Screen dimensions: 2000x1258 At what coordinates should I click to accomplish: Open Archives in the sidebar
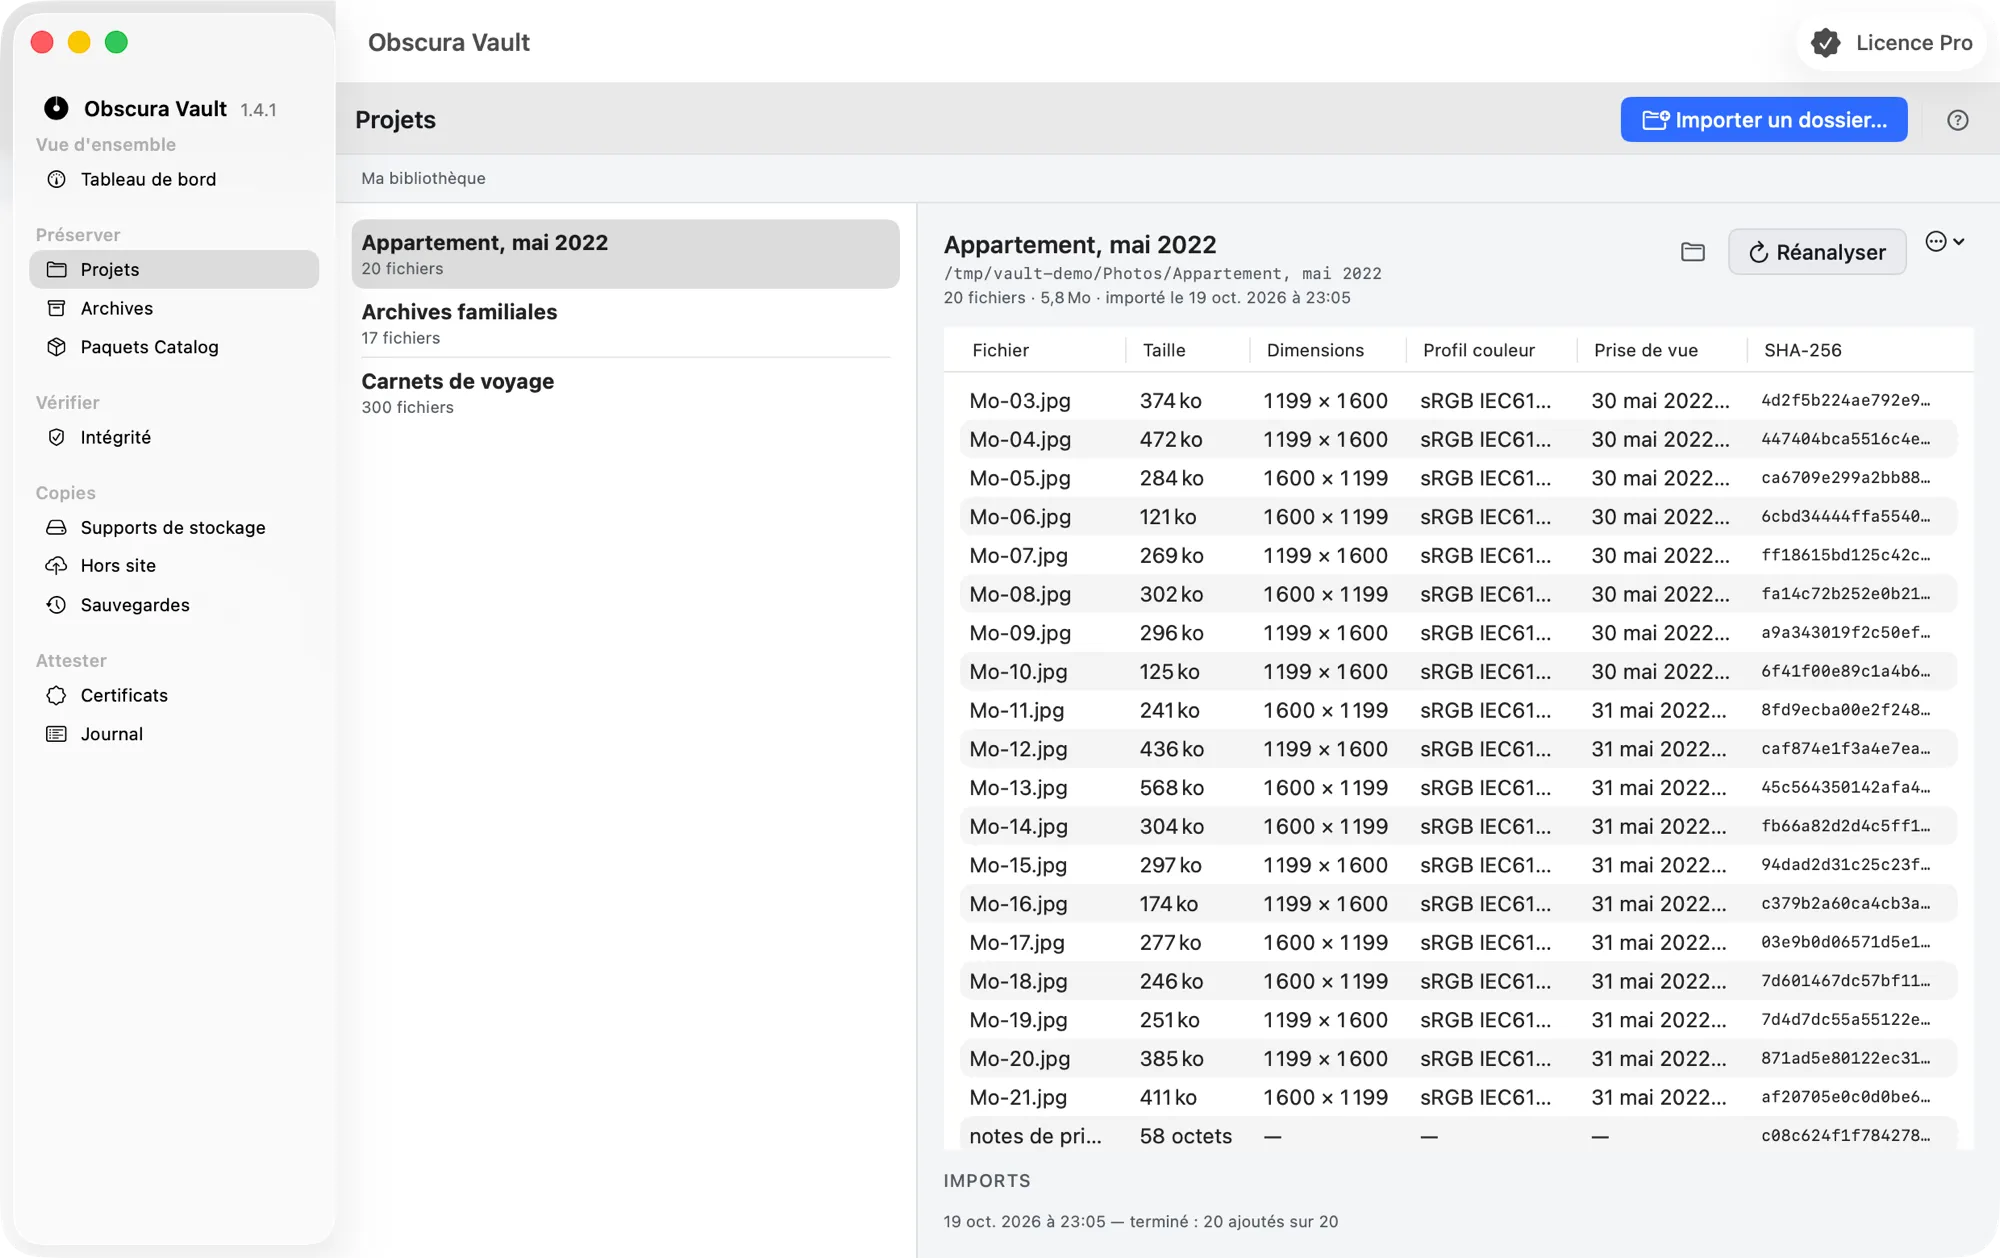click(x=174, y=308)
